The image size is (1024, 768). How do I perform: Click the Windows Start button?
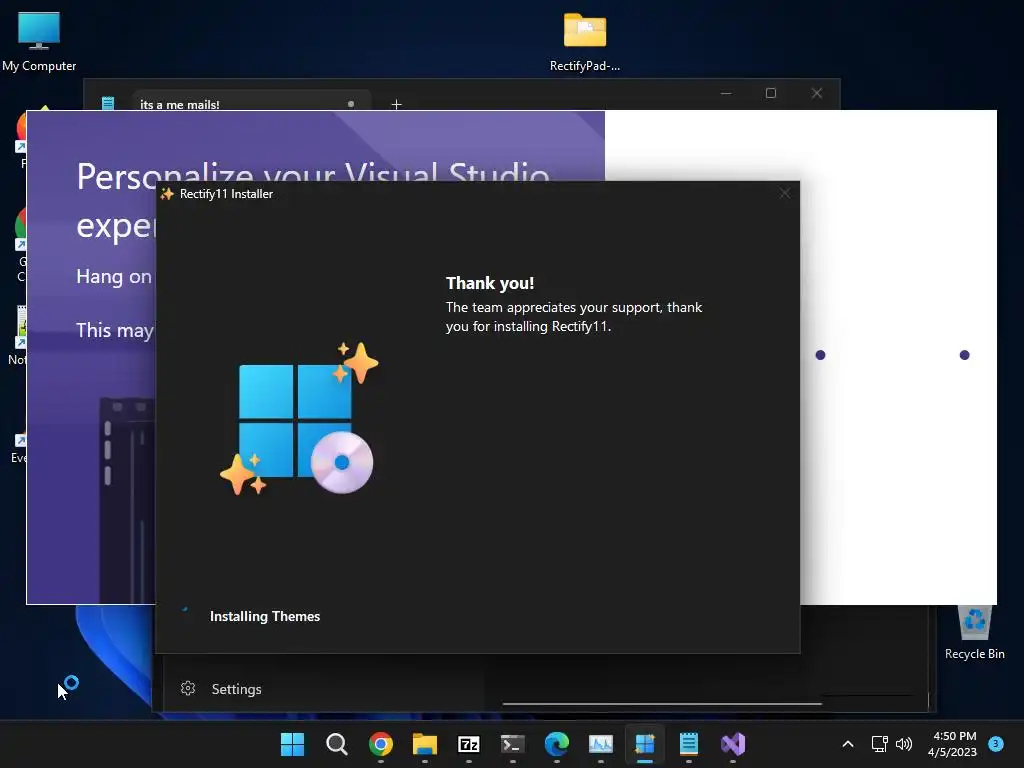(x=292, y=744)
